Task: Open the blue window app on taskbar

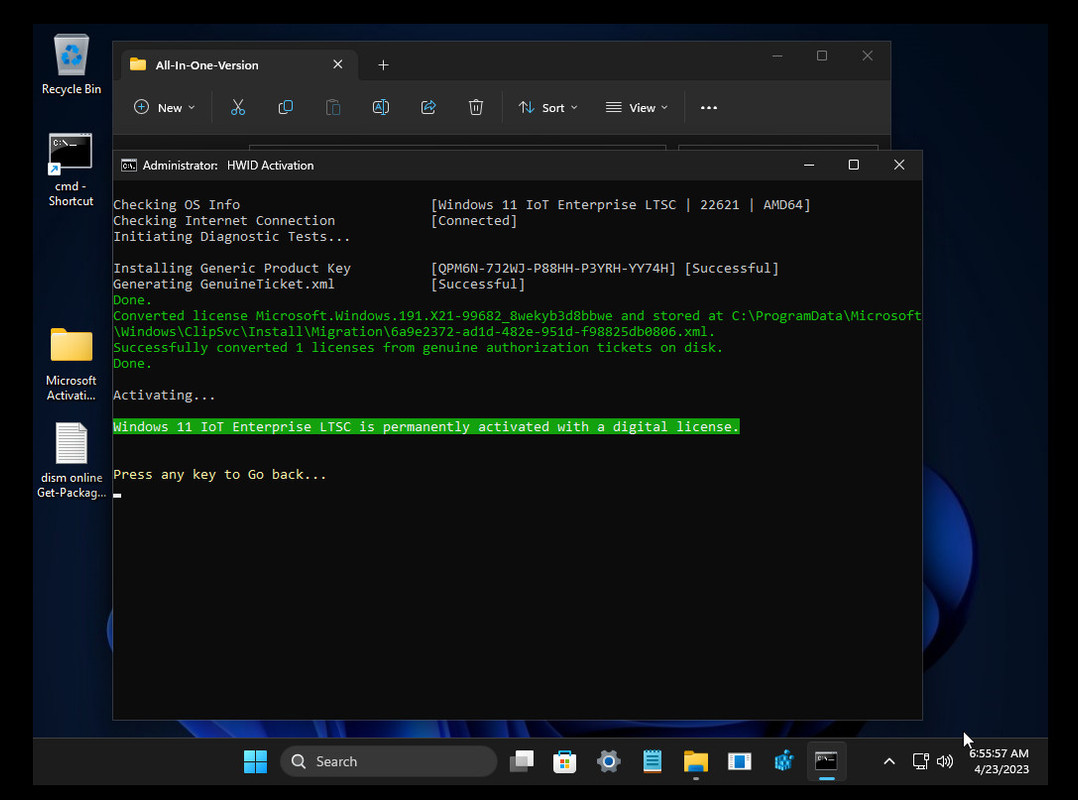Action: [740, 762]
